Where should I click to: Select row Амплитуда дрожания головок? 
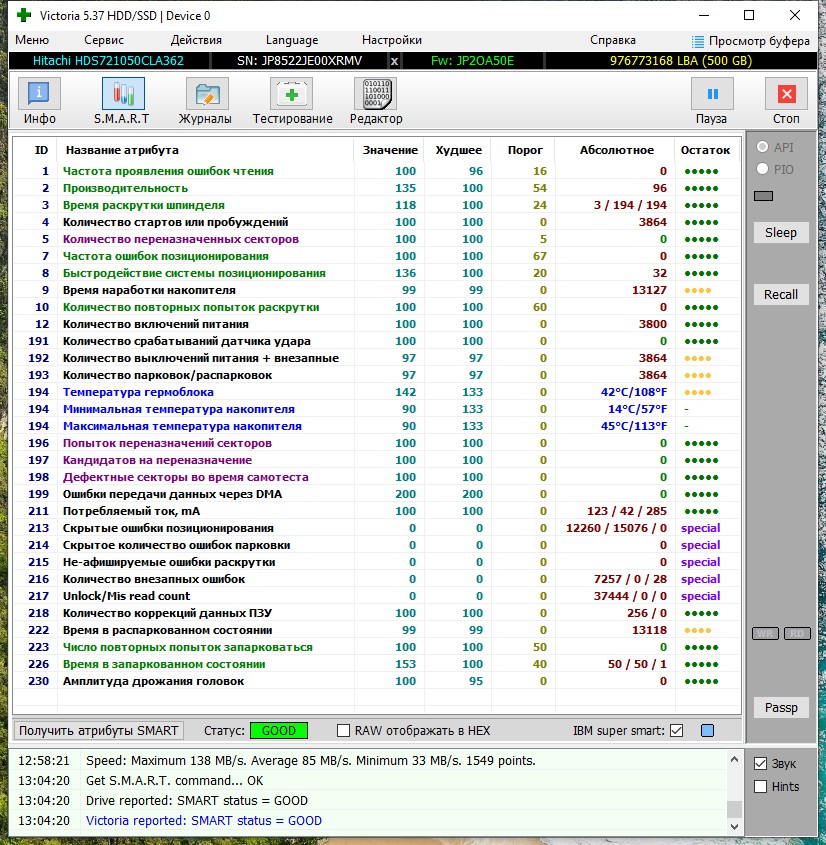[x=377, y=681]
